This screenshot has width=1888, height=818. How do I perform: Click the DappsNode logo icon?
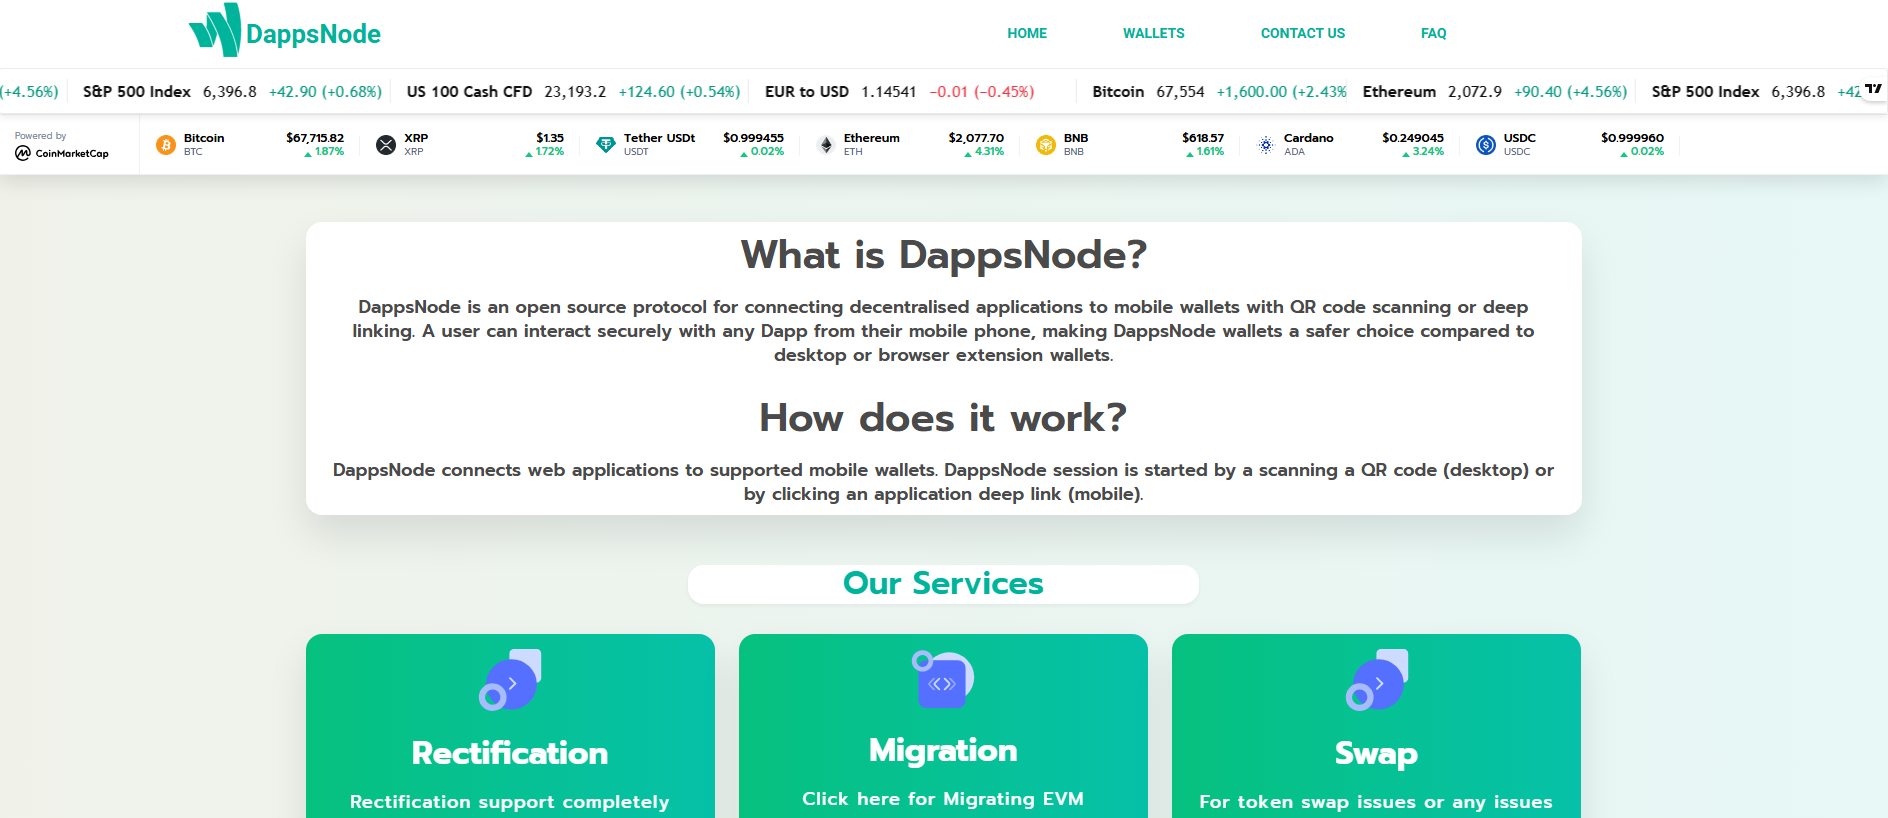coord(215,30)
